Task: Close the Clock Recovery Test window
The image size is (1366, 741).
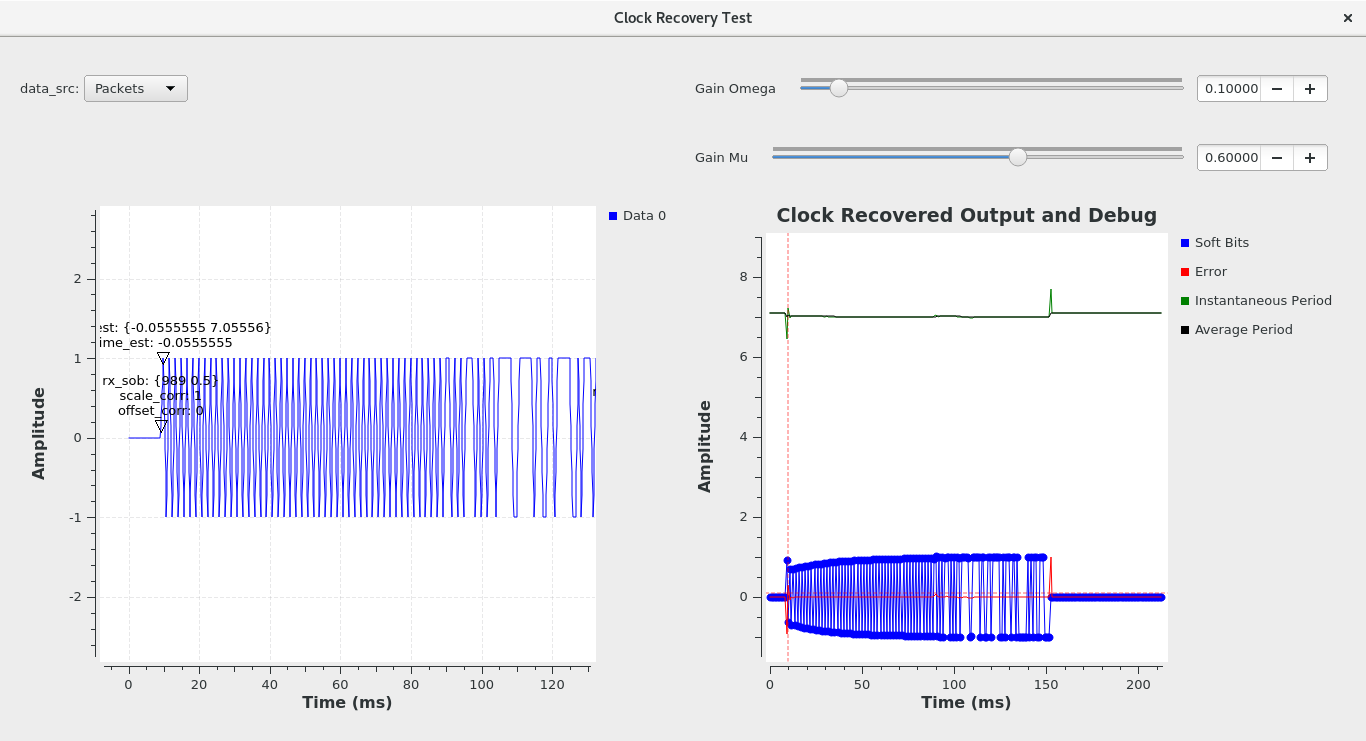Action: pos(1348,18)
